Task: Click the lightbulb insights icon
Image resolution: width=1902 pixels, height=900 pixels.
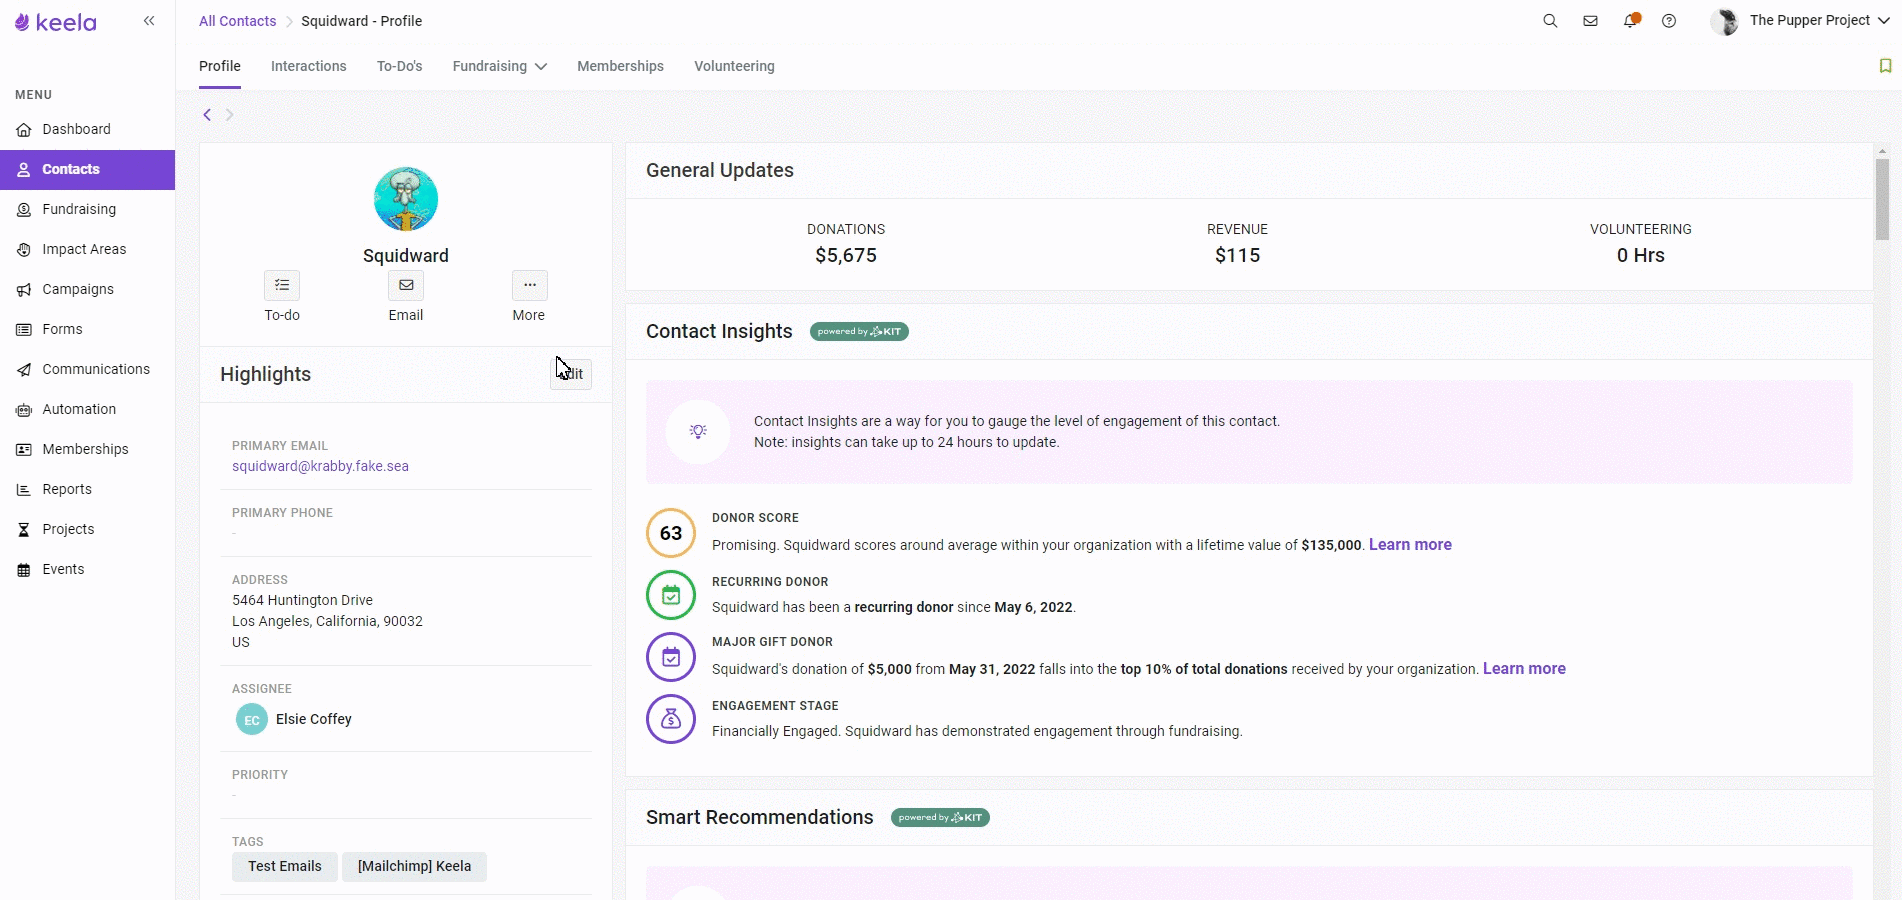Action: coord(698,431)
